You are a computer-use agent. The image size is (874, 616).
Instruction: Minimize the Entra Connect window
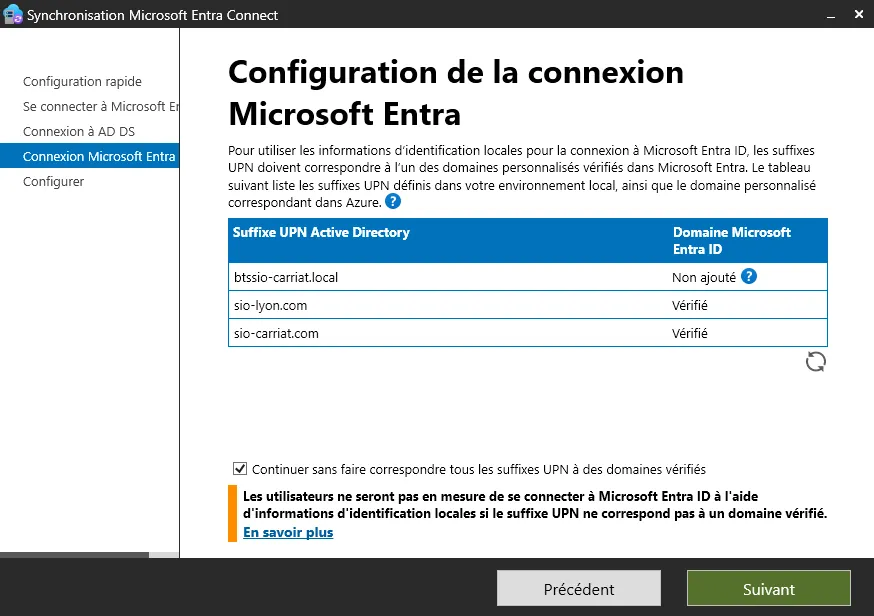829,15
